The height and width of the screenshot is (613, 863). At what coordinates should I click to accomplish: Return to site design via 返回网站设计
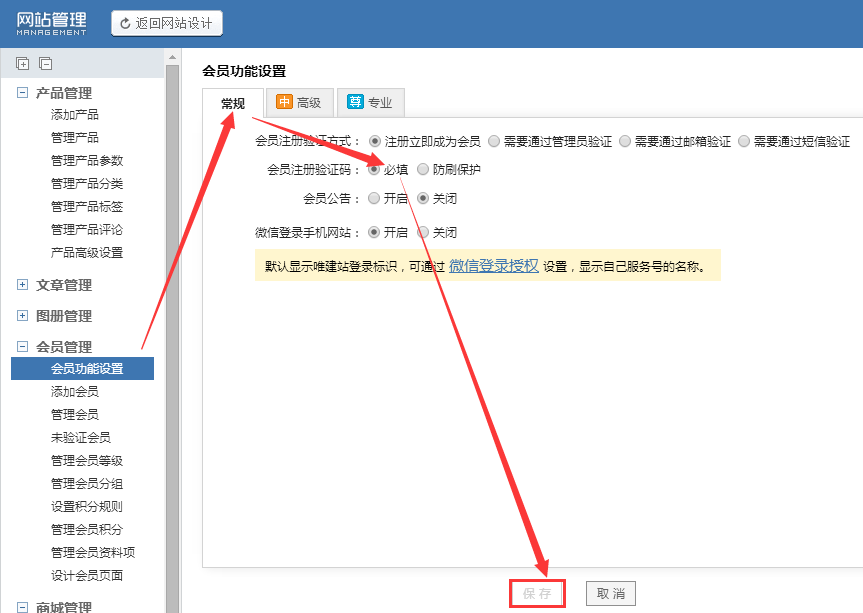[167, 23]
